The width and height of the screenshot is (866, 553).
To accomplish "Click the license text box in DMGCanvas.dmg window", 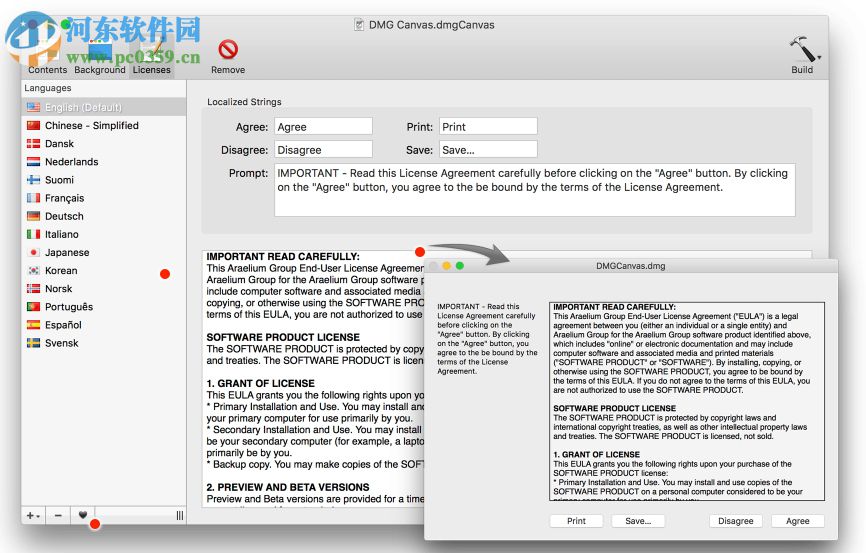I will click(x=687, y=401).
